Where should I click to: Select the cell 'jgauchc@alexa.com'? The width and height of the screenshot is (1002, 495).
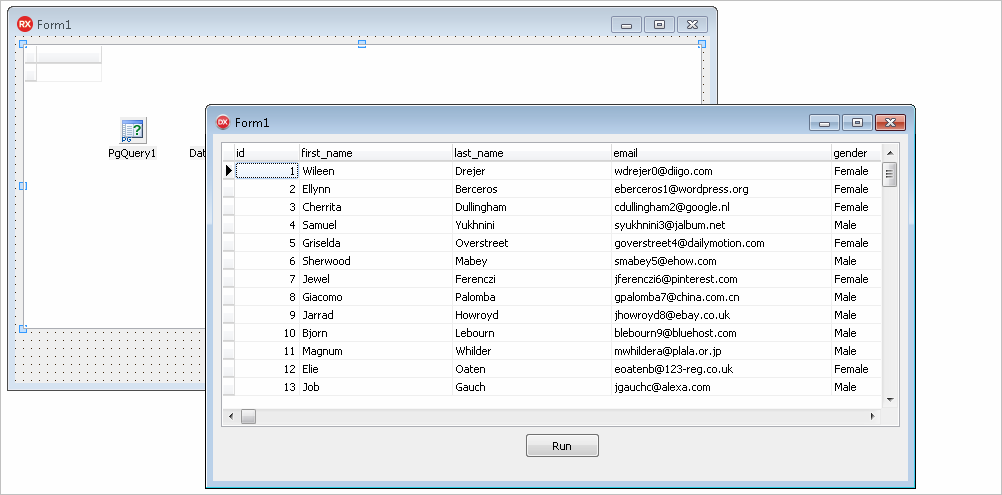coord(721,386)
